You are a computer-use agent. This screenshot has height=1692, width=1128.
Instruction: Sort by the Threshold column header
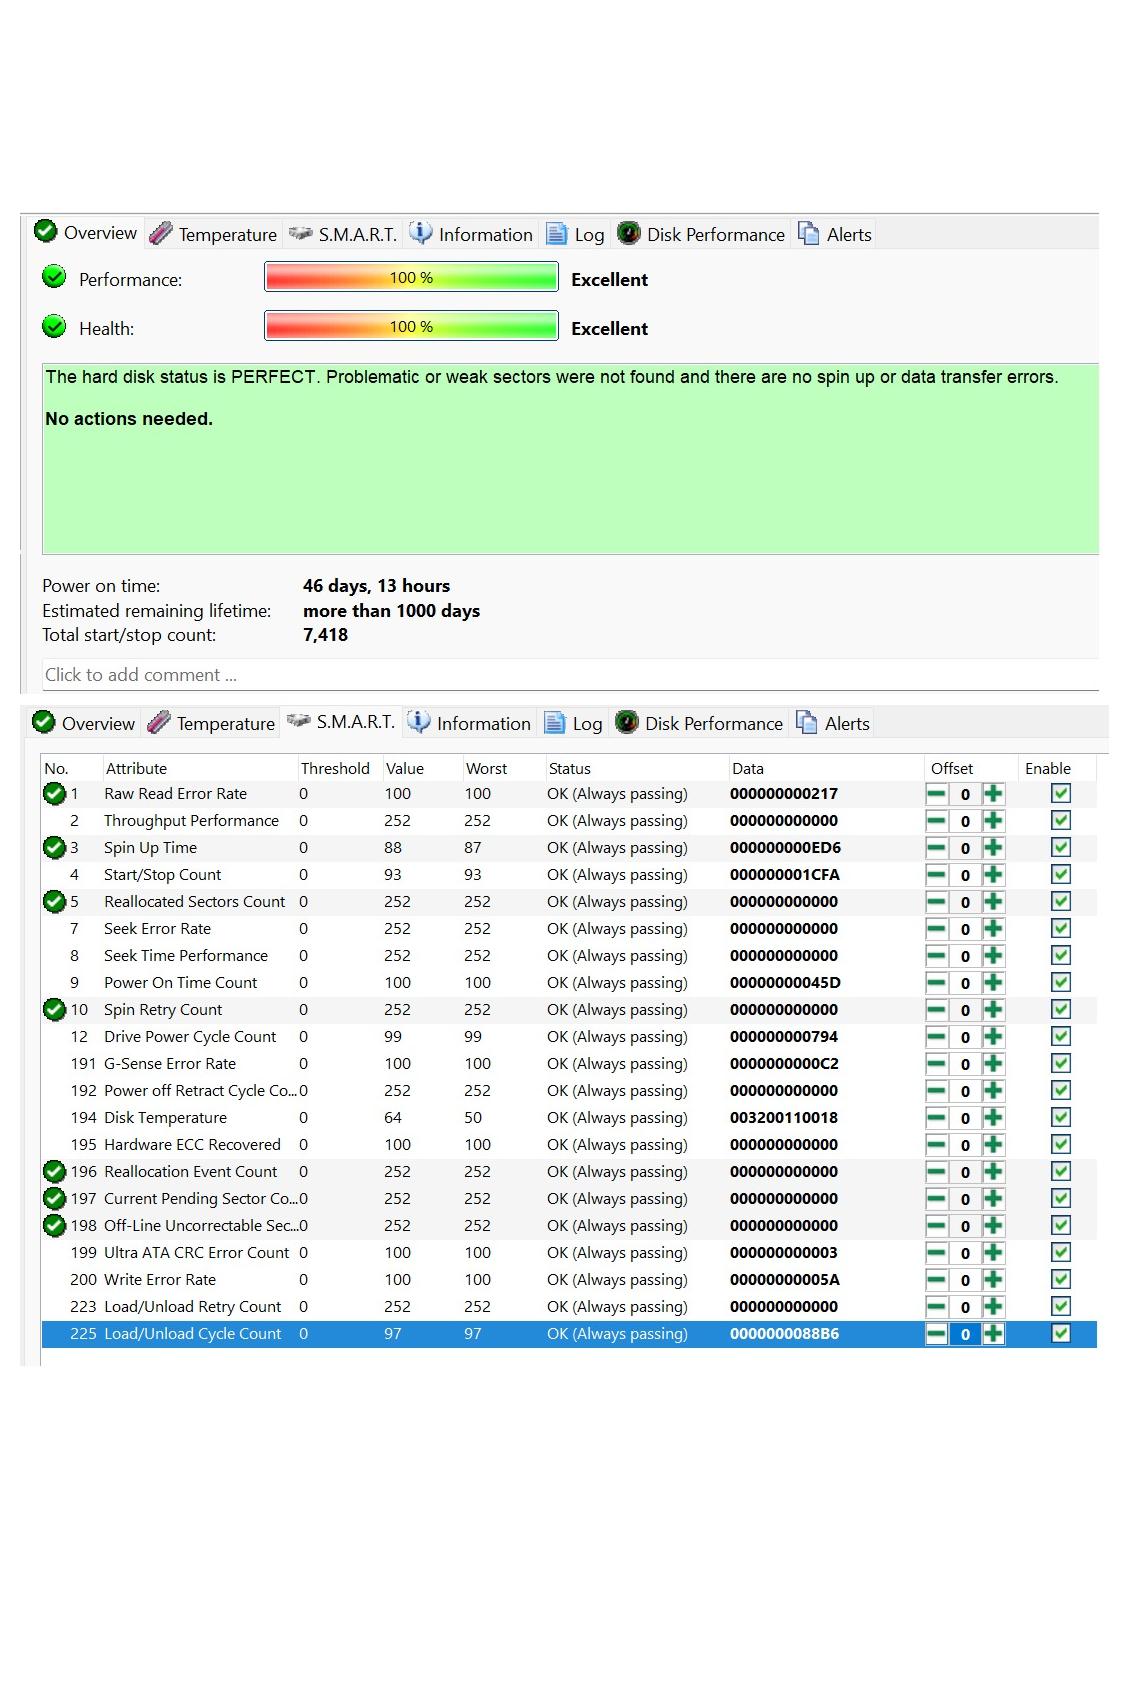click(x=335, y=769)
